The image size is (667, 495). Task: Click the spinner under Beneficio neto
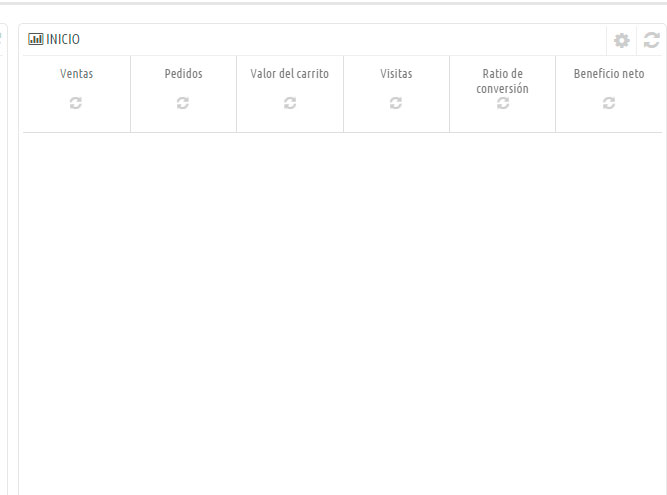coord(609,103)
